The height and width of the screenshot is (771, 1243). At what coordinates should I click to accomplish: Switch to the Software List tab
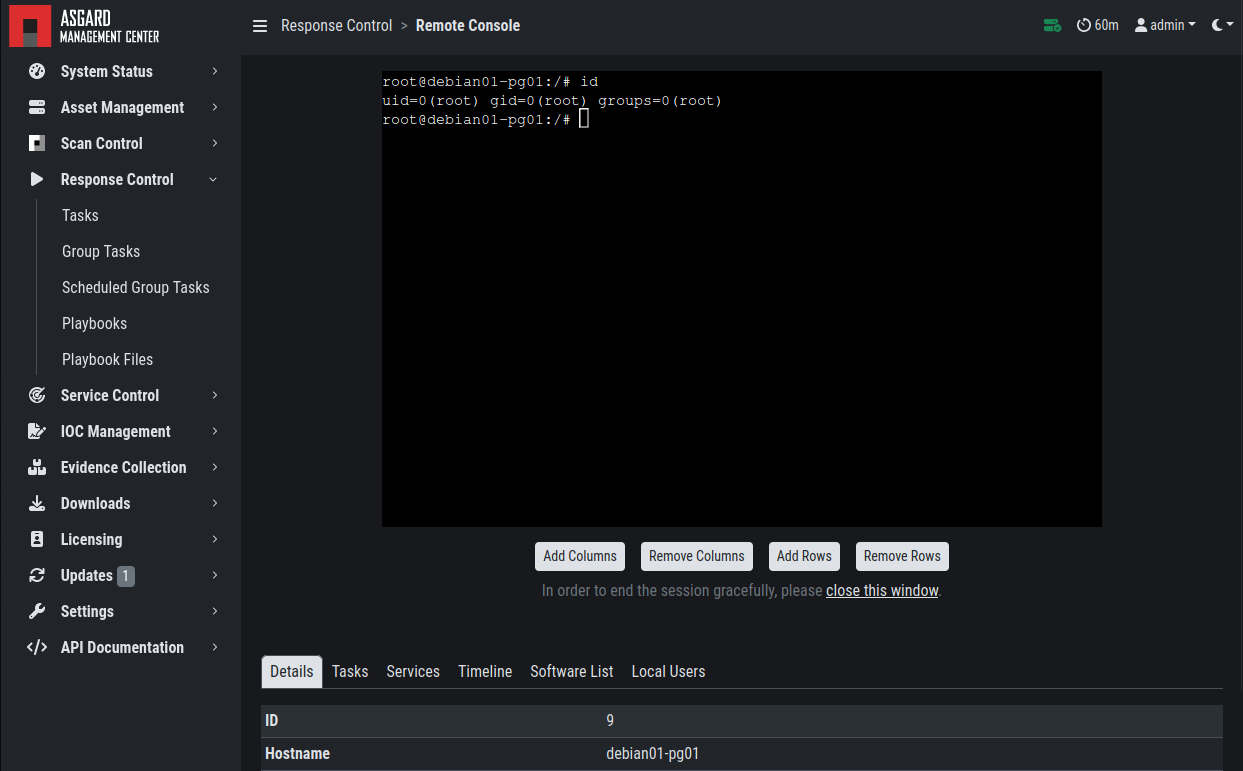tap(572, 672)
